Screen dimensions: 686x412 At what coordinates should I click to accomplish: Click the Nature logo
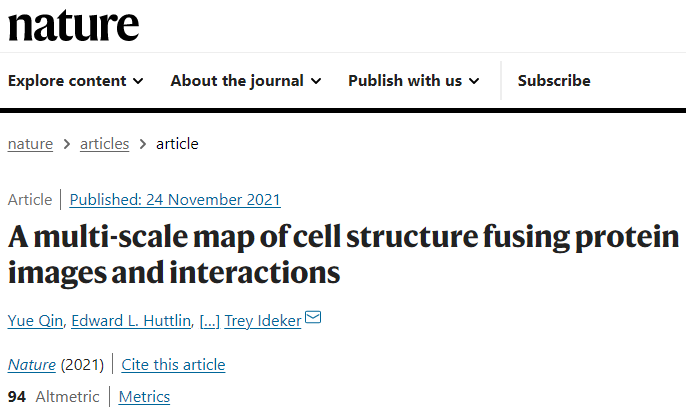point(73,24)
